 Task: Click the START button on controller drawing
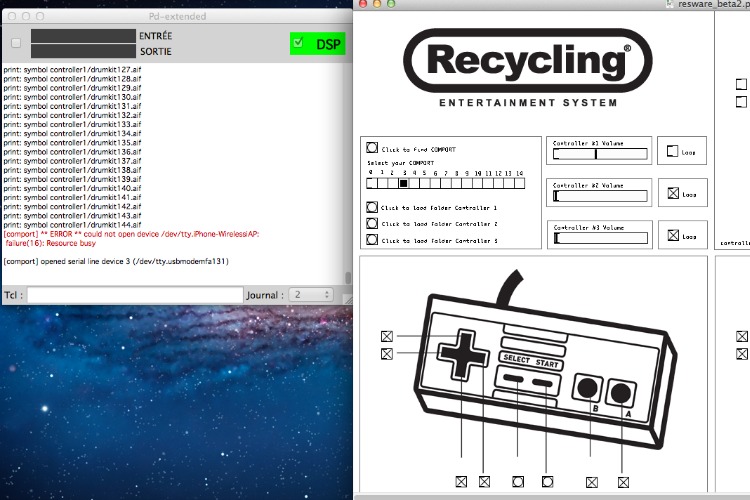[542, 383]
